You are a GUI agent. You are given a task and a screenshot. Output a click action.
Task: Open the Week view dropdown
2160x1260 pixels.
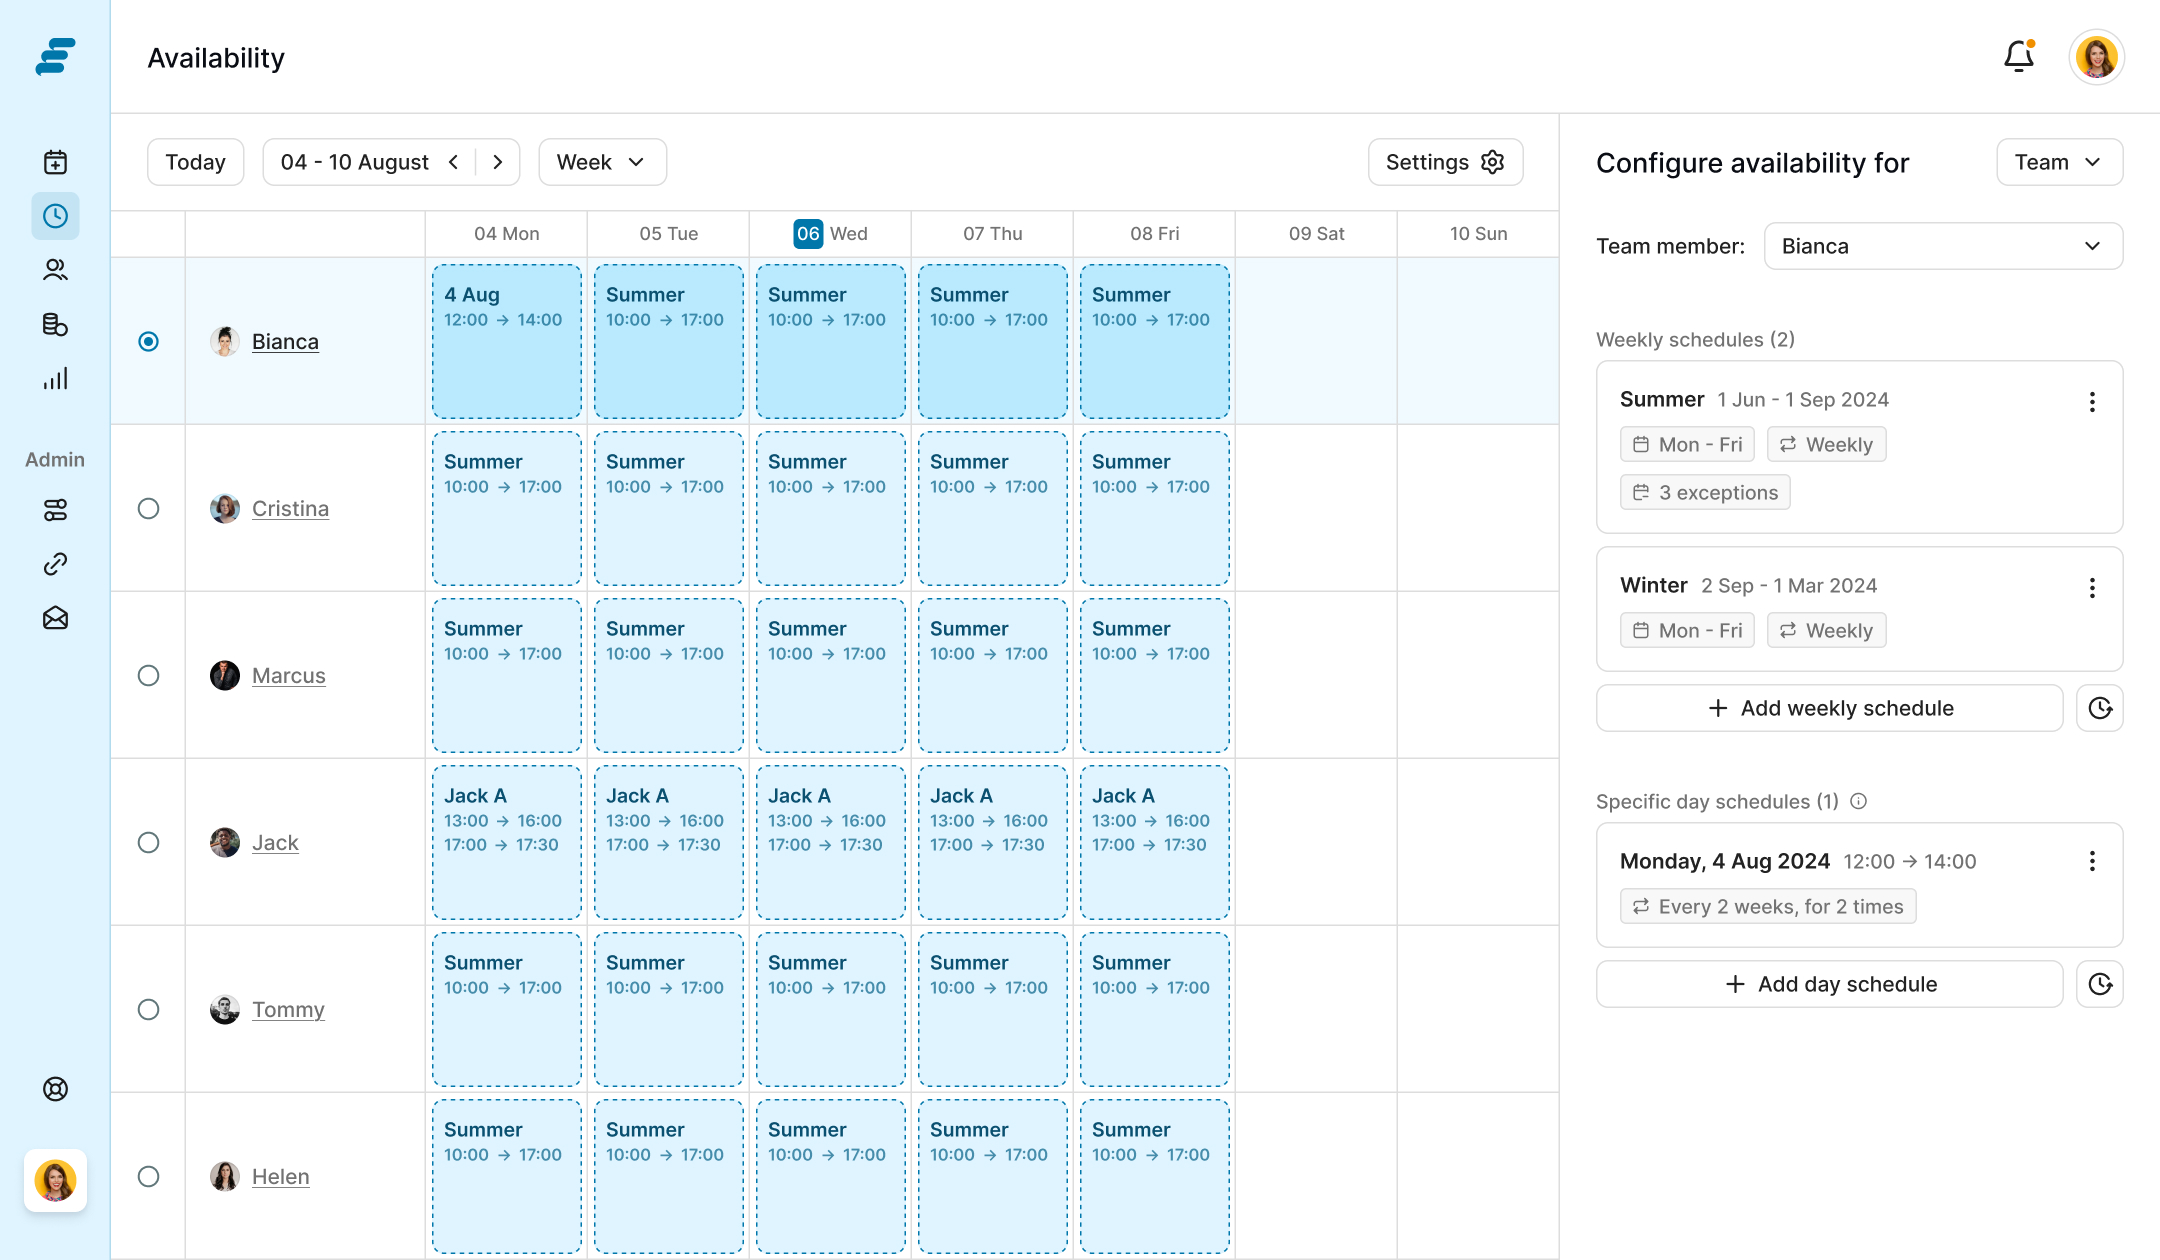[602, 162]
